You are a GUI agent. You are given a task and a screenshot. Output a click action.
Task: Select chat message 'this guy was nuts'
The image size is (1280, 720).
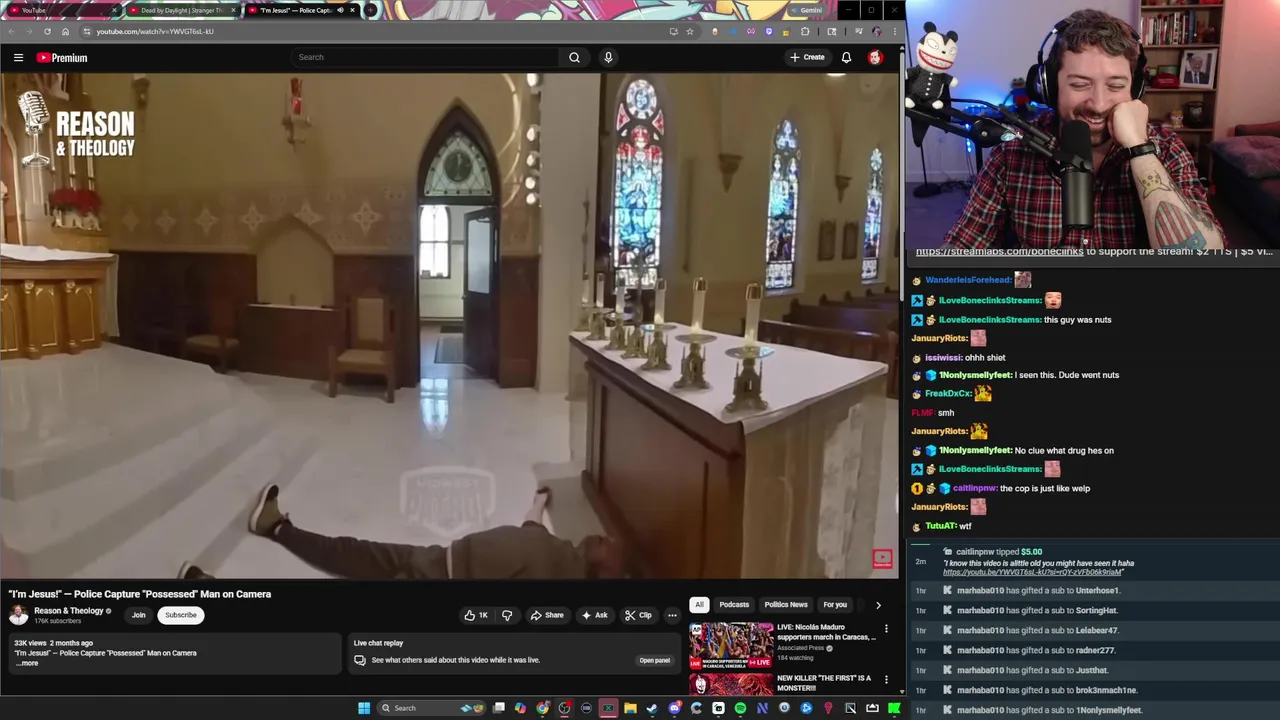(x=1077, y=320)
